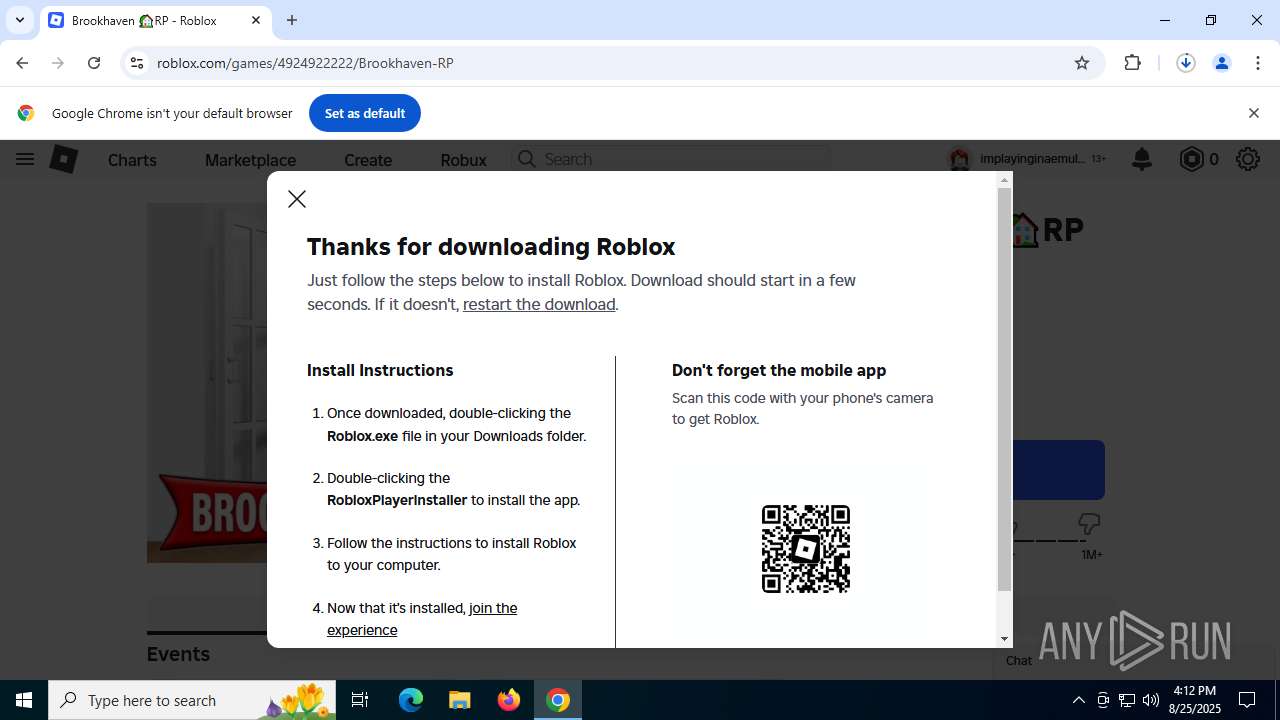The width and height of the screenshot is (1280, 720).
Task: Select Robux in the navigation bar
Action: (463, 160)
